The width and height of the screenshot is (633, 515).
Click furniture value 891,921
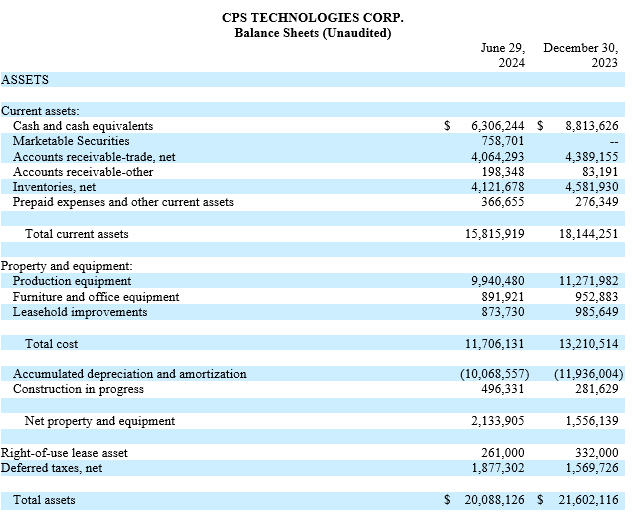[503, 297]
